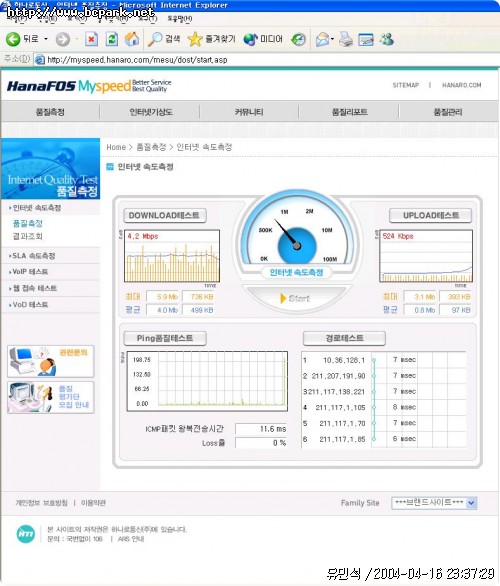Screen dimensions: 500x586
Task: Click the Loss율 0 % field
Action: (261, 443)
